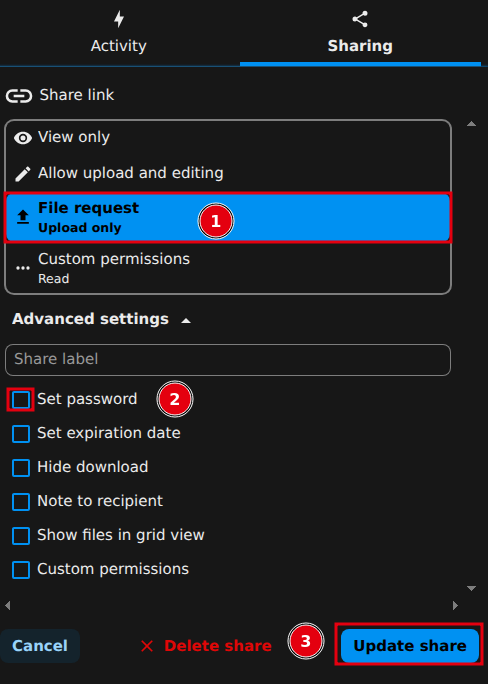Tick the Set expiration date checkbox
The image size is (488, 684).
click(21, 434)
